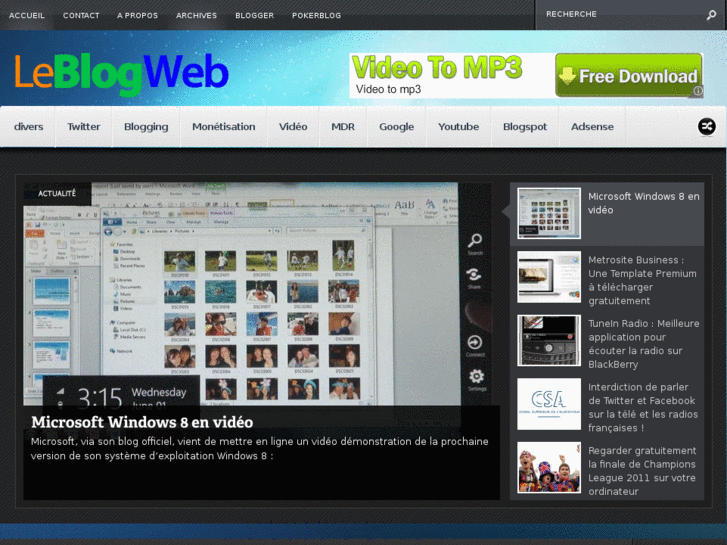Open the Microsoft Windows 8 en vidéo headline

pyautogui.click(x=142, y=422)
